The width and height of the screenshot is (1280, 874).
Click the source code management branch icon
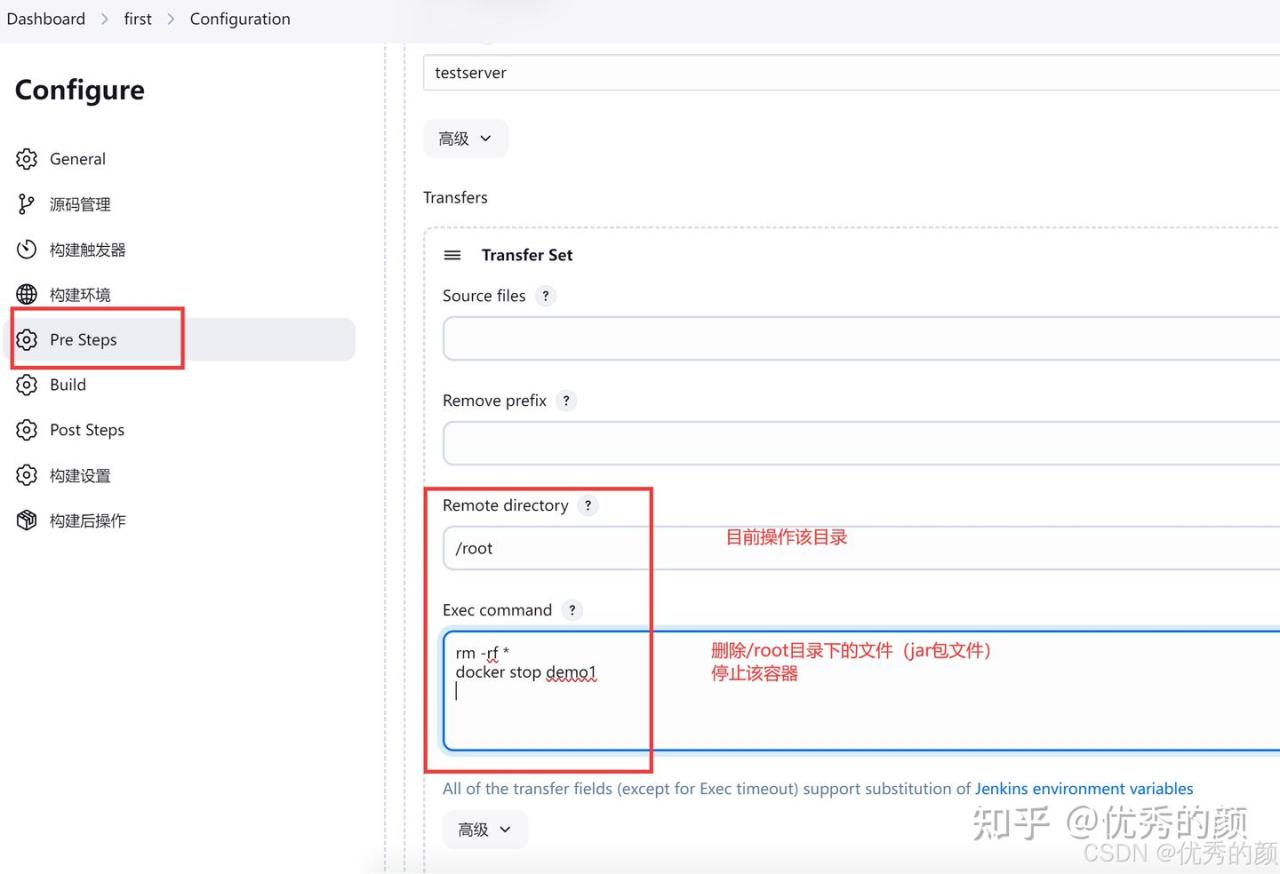point(27,204)
